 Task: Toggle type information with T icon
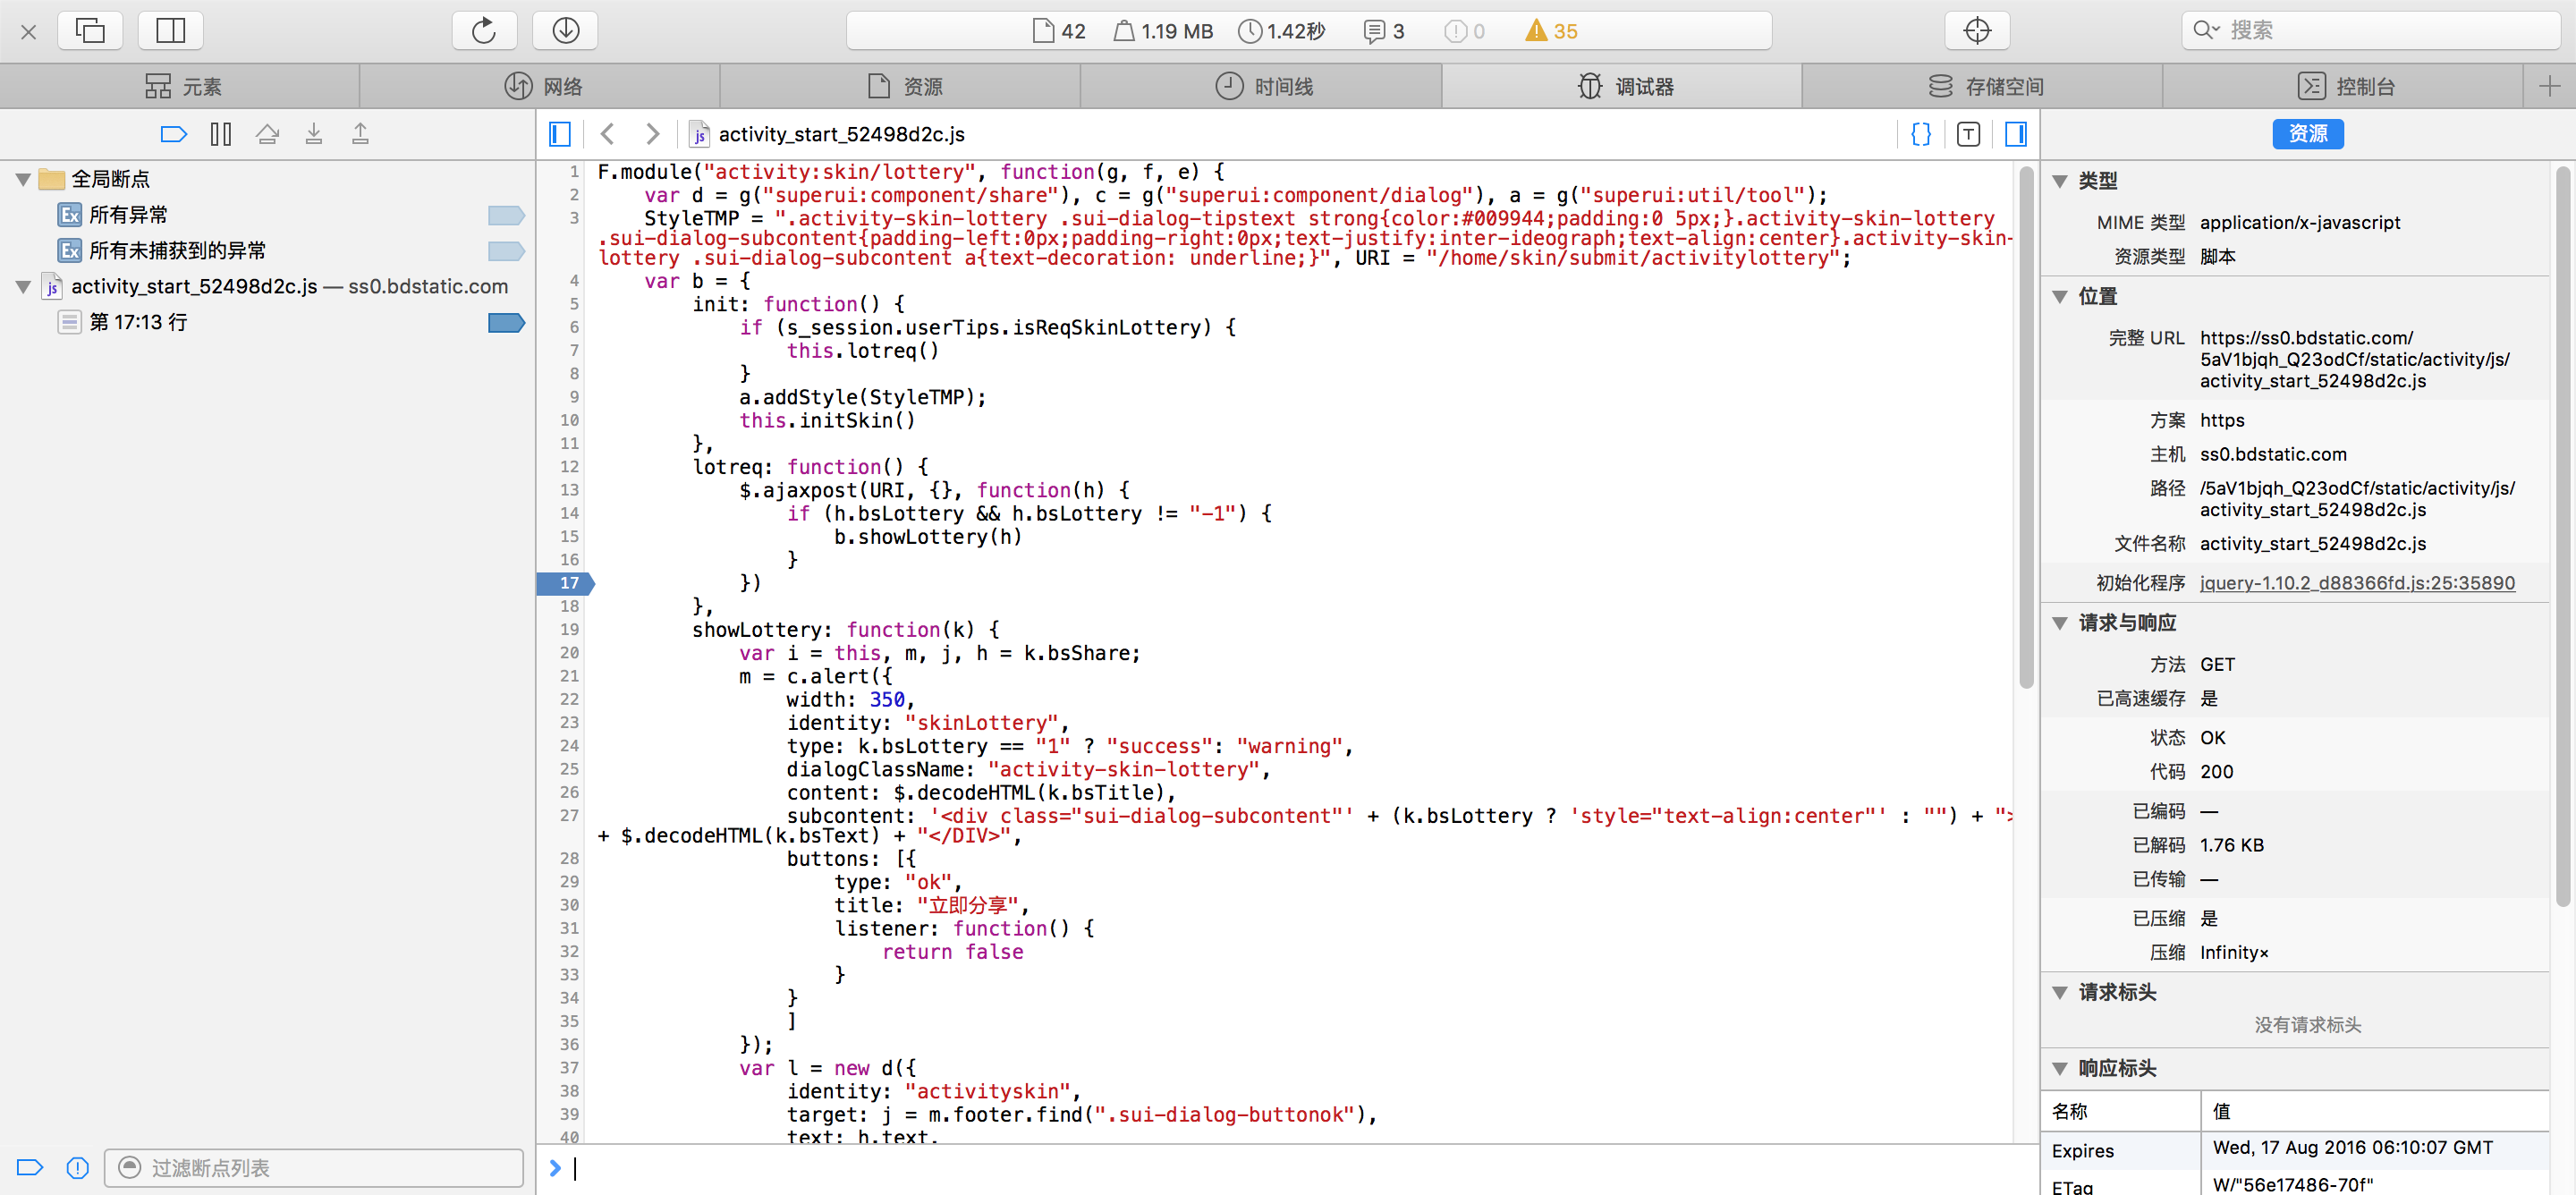tap(1968, 134)
